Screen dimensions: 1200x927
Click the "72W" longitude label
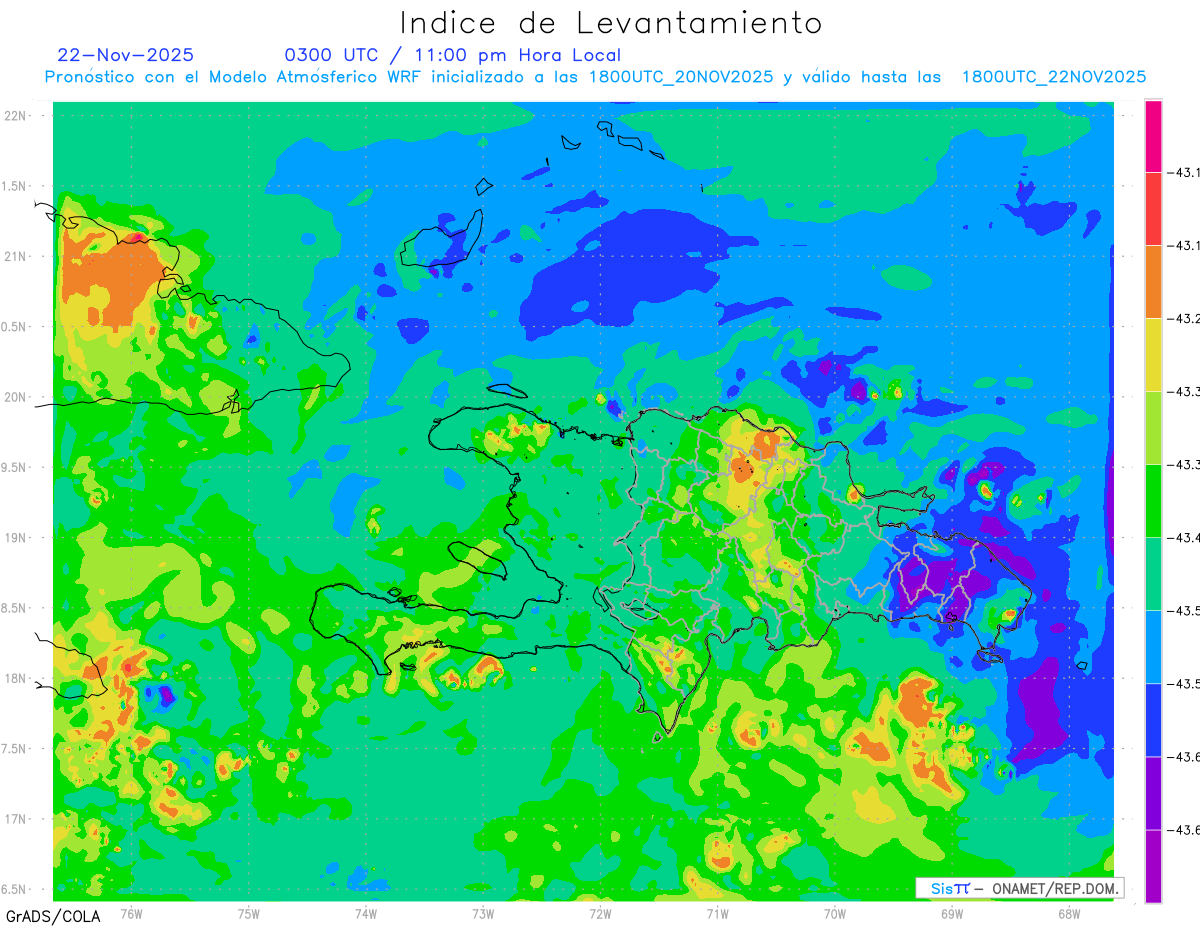[x=600, y=914]
